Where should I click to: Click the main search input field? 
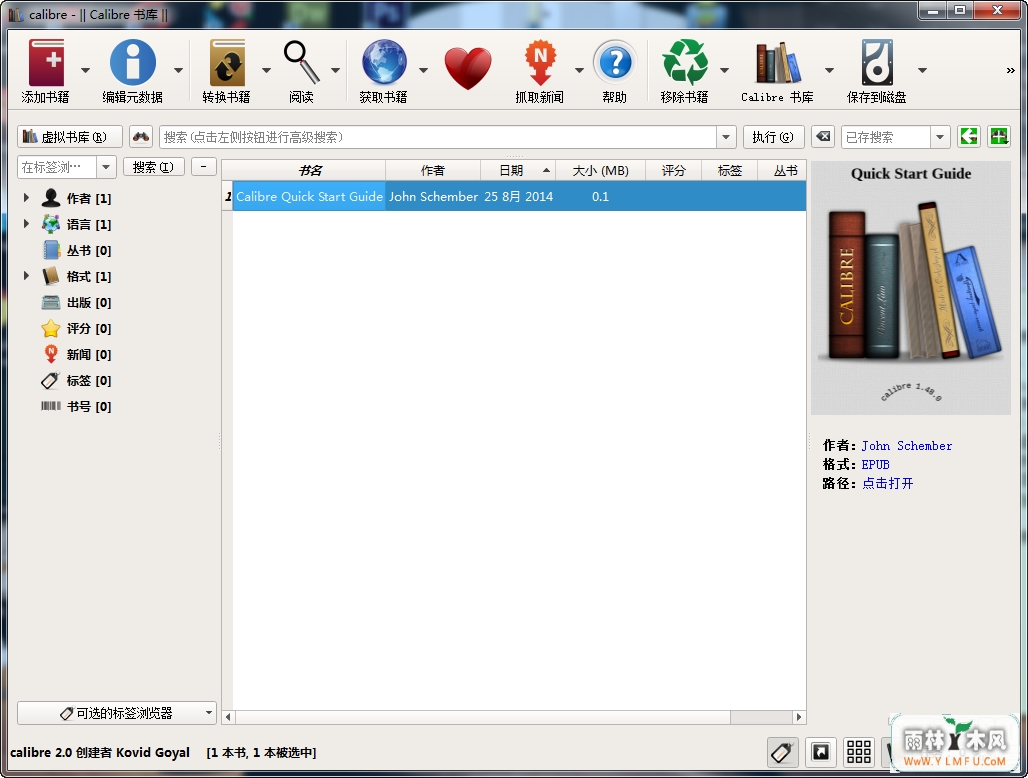tap(437, 137)
